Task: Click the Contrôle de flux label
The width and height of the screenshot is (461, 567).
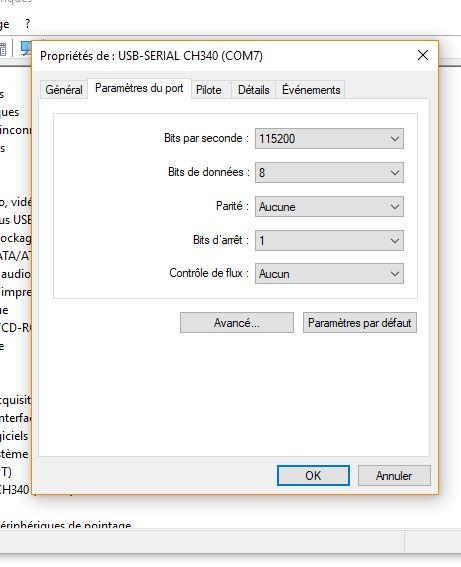Action: tap(209, 273)
